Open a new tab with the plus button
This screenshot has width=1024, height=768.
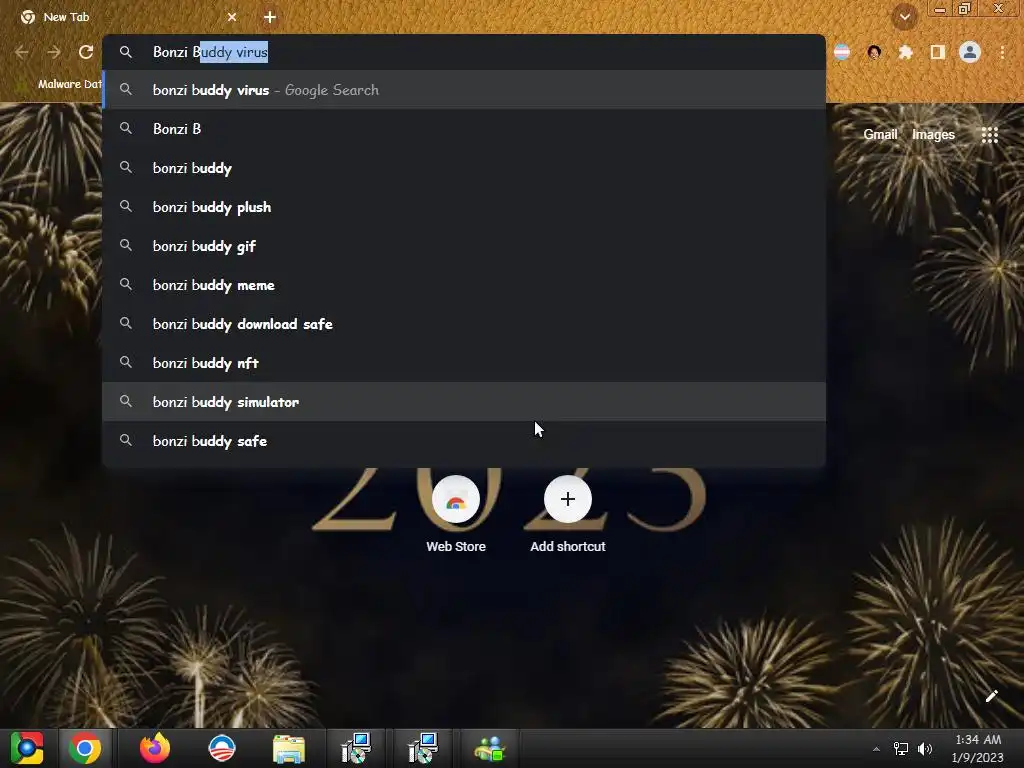[270, 17]
